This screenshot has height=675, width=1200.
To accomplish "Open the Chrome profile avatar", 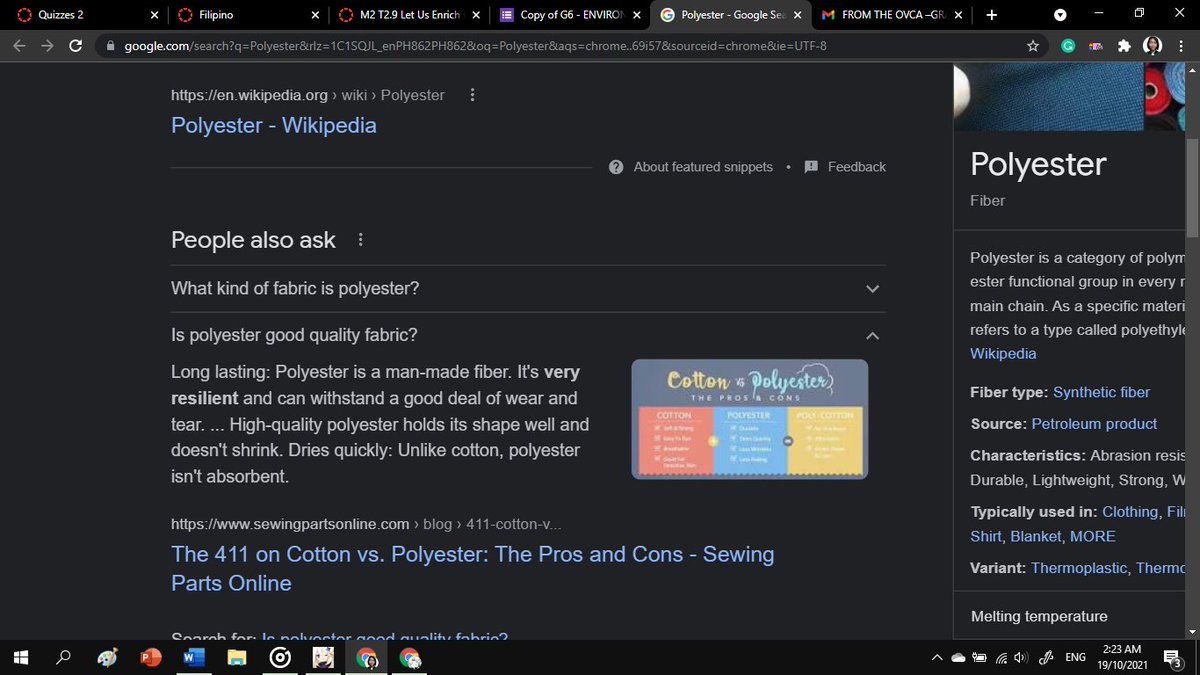I will pyautogui.click(x=1152, y=46).
